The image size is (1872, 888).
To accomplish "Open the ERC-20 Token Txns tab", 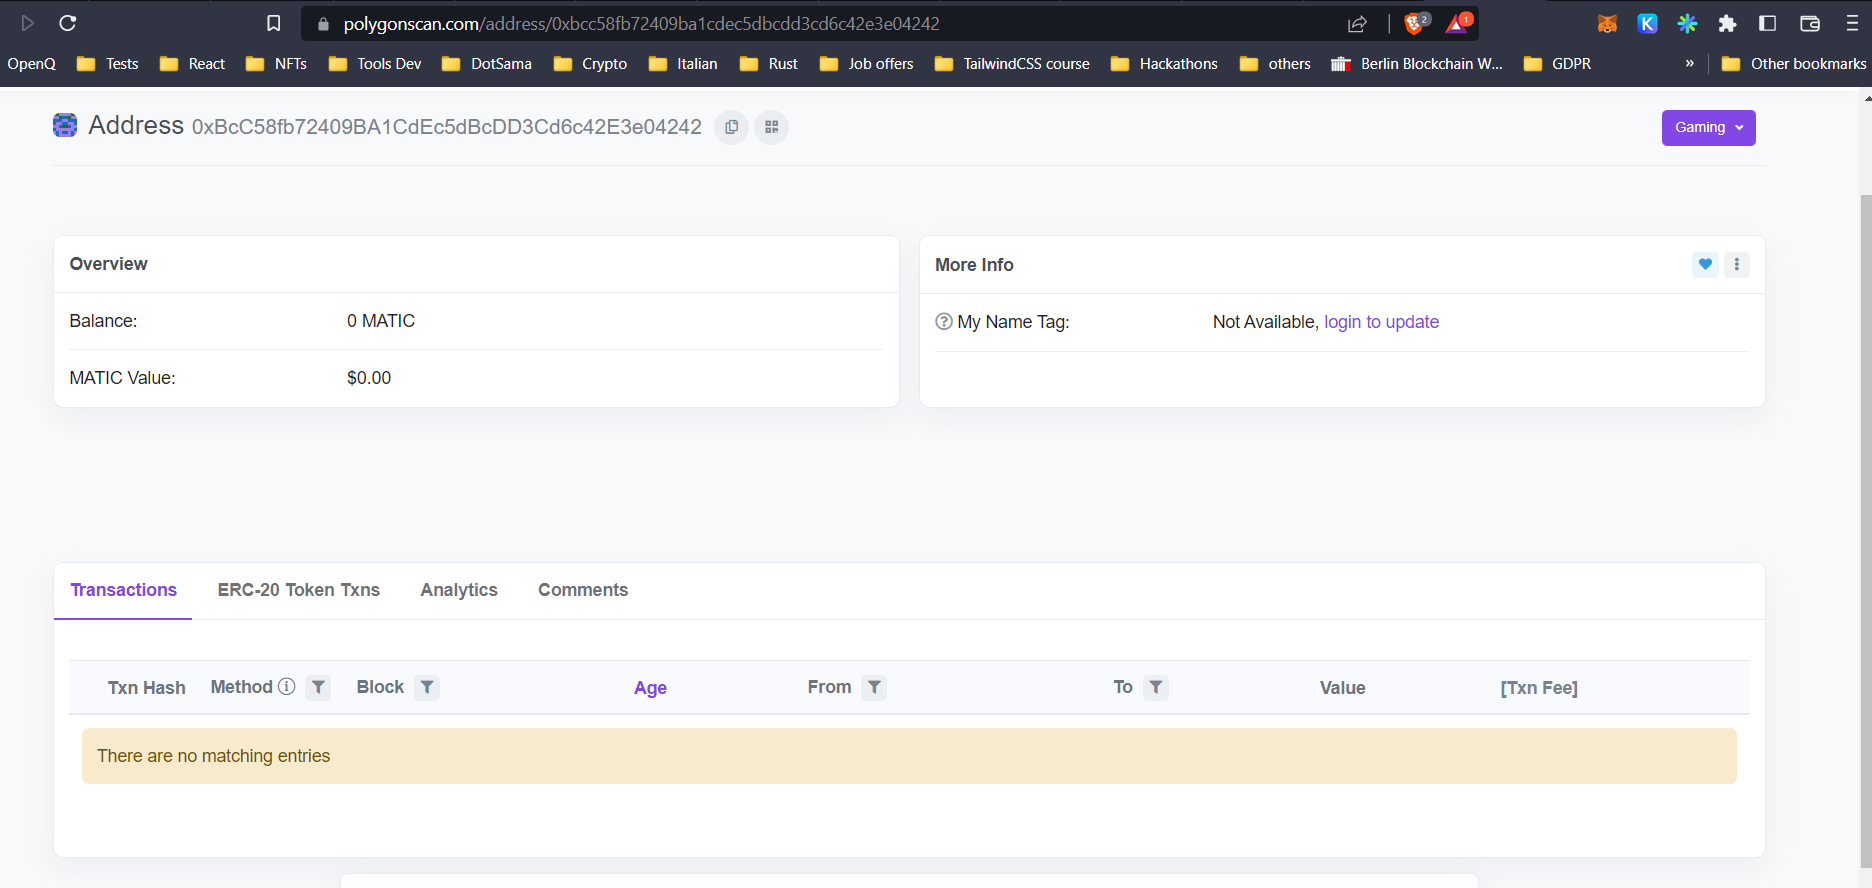I will pyautogui.click(x=299, y=590).
